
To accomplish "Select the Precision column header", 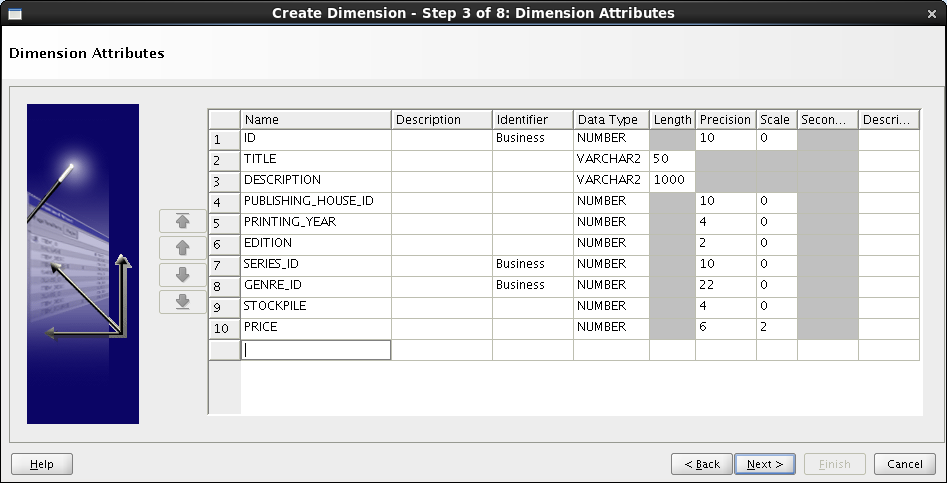I will [725, 120].
